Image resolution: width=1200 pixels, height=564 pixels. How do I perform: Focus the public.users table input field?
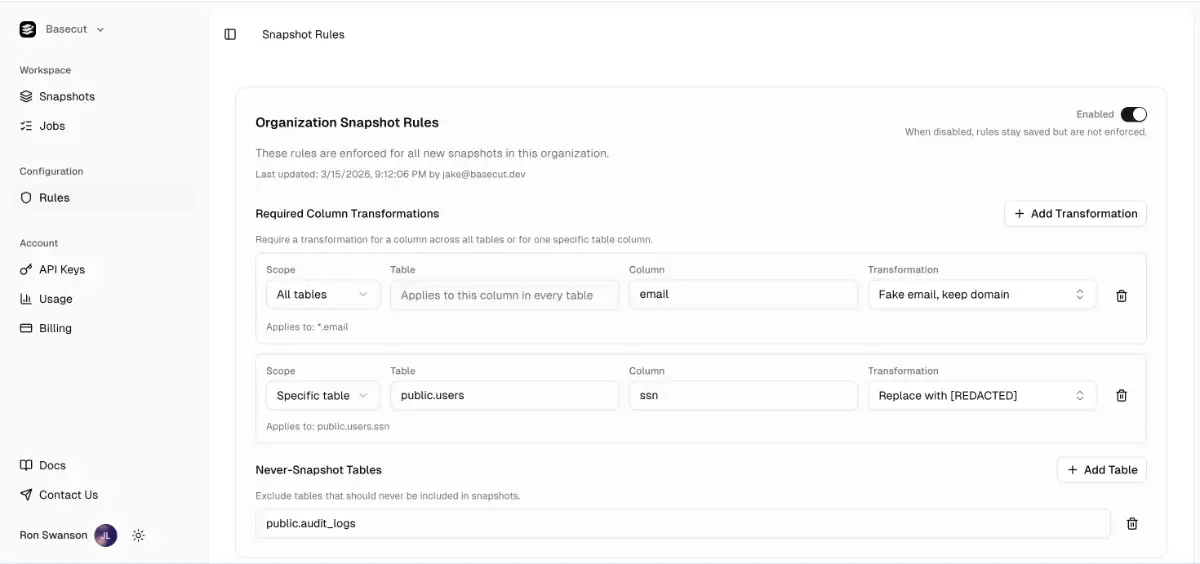[504, 395]
